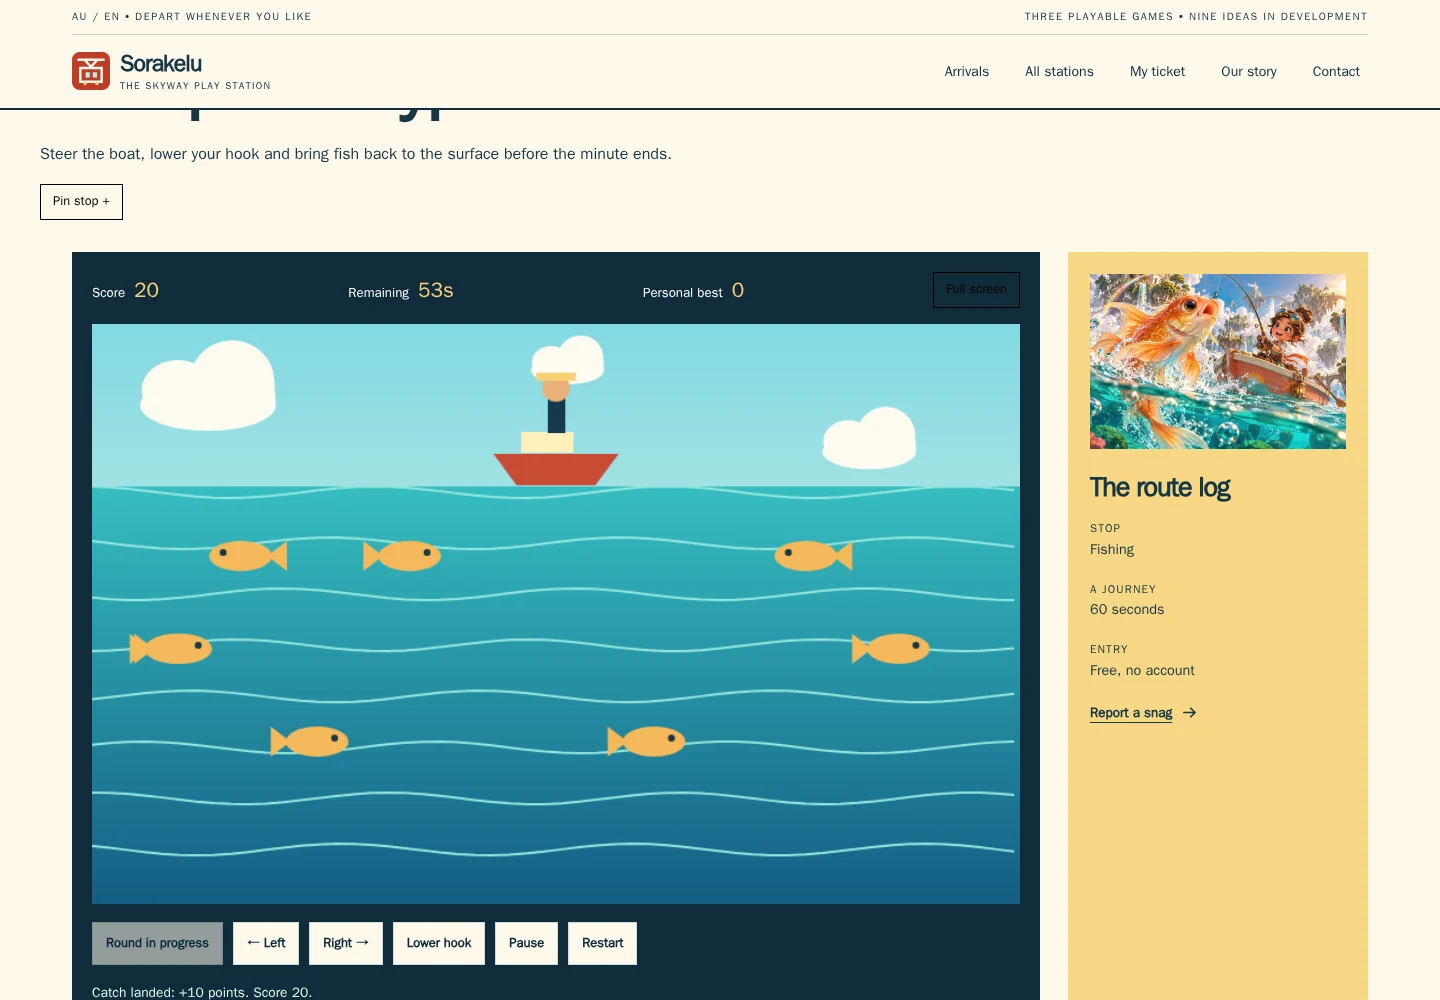The height and width of the screenshot is (1000, 1440).
Task: Click the Sorakelu brand name
Action: pyautogui.click(x=161, y=64)
